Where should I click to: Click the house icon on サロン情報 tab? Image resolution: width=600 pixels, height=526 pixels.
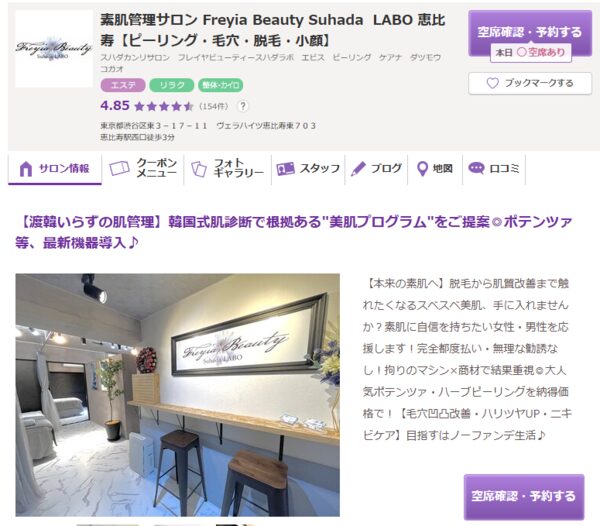26,169
